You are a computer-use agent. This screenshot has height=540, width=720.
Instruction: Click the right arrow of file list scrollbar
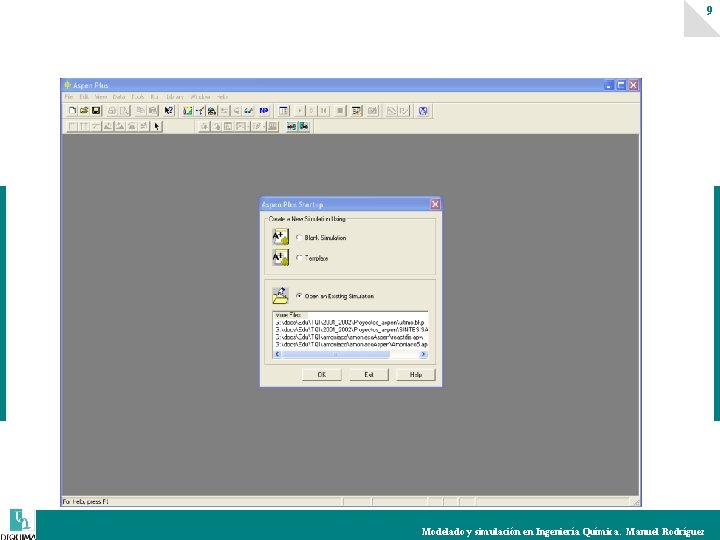click(423, 354)
